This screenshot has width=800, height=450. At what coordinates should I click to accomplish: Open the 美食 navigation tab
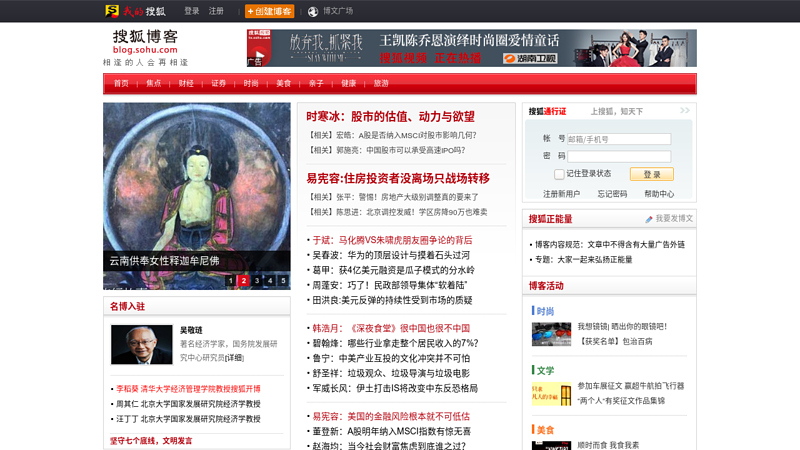(284, 83)
